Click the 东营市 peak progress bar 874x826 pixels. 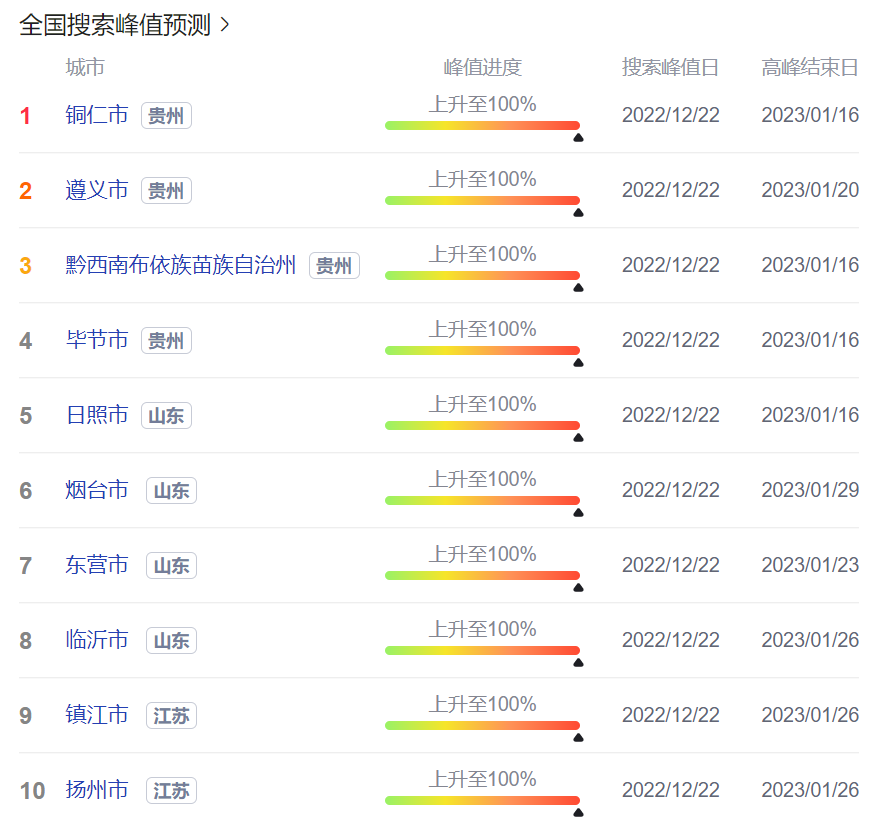483,575
